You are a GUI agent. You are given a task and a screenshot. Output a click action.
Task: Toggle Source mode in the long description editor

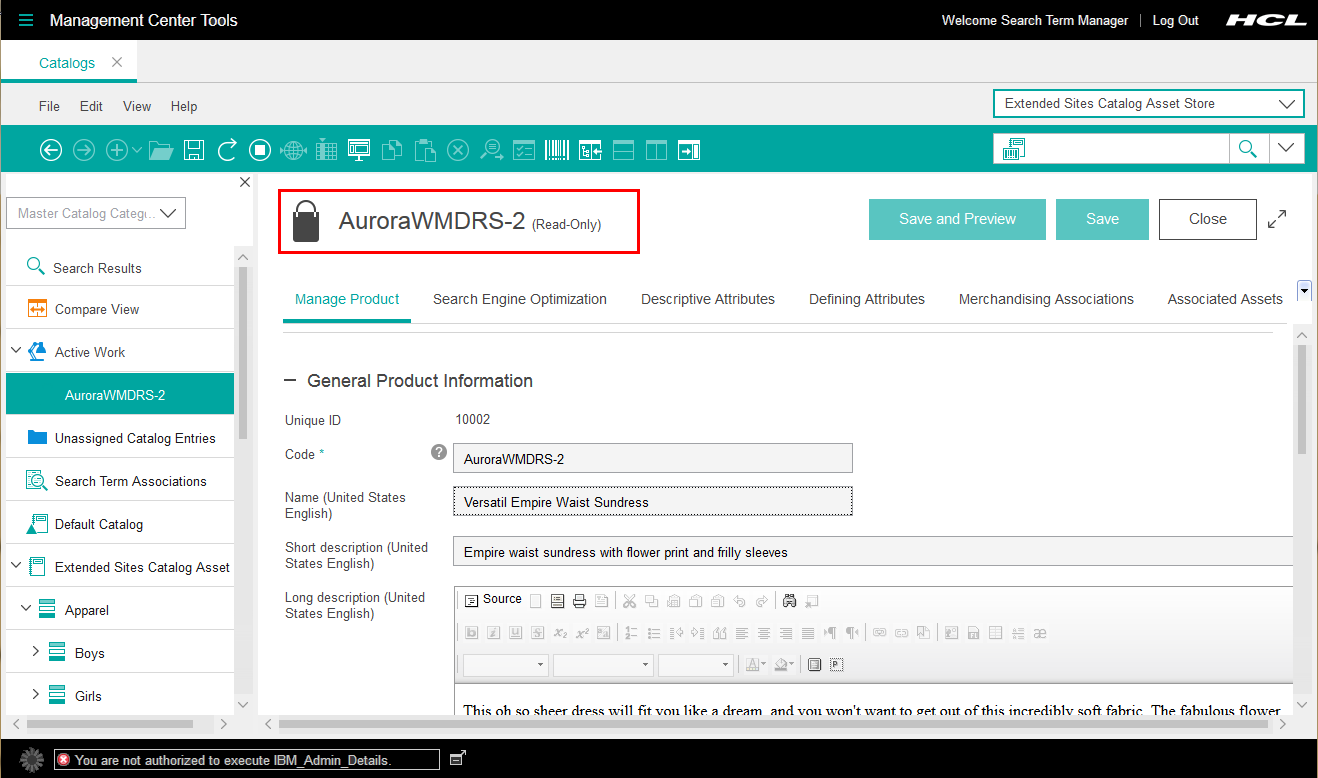pyautogui.click(x=494, y=598)
